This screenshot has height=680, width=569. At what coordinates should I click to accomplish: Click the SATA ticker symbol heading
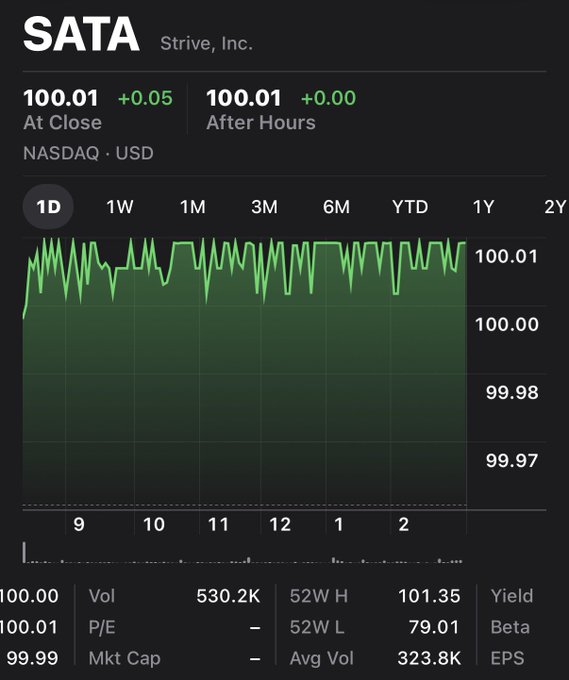pos(81,34)
